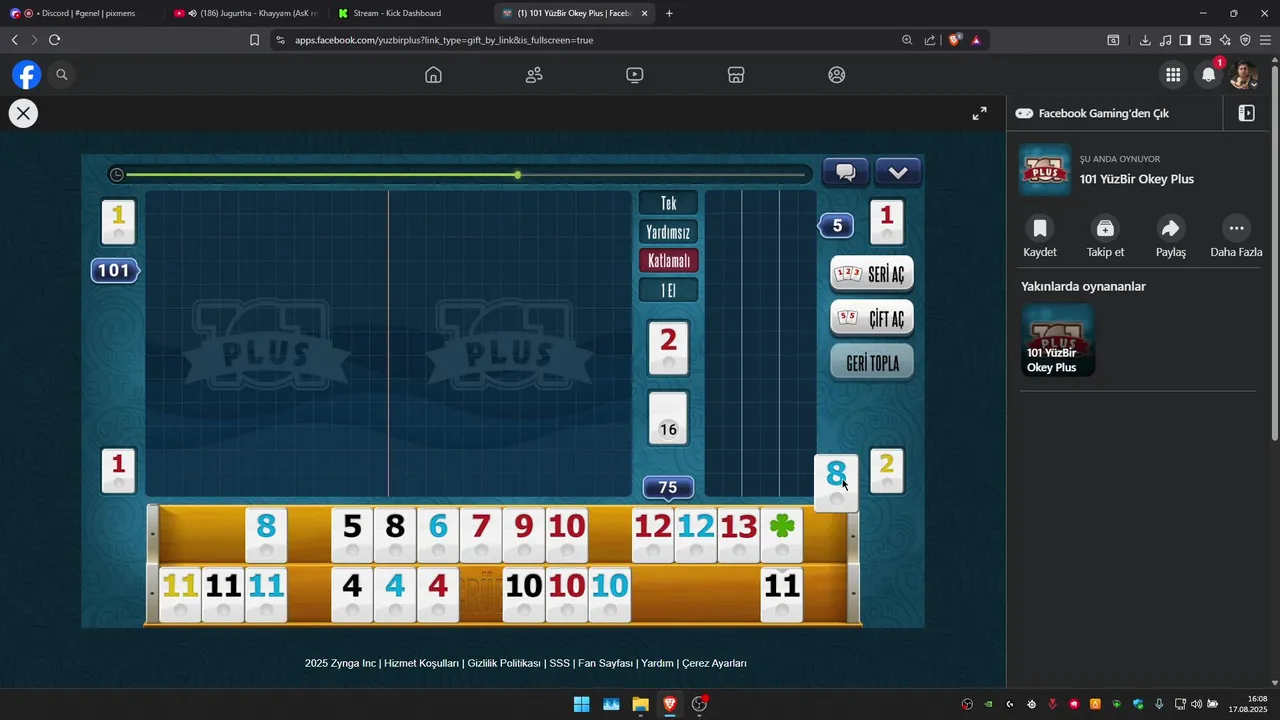Open the Fan Sayfası link

[605, 663]
